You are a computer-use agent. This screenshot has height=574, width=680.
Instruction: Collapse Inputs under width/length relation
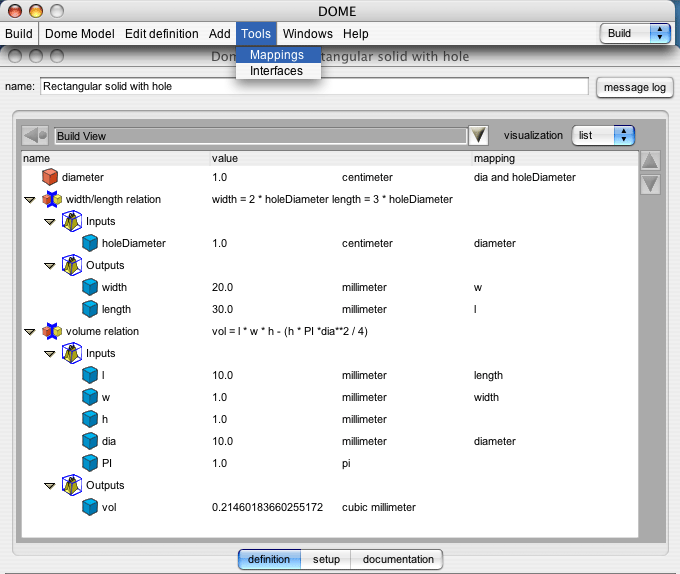point(50,222)
